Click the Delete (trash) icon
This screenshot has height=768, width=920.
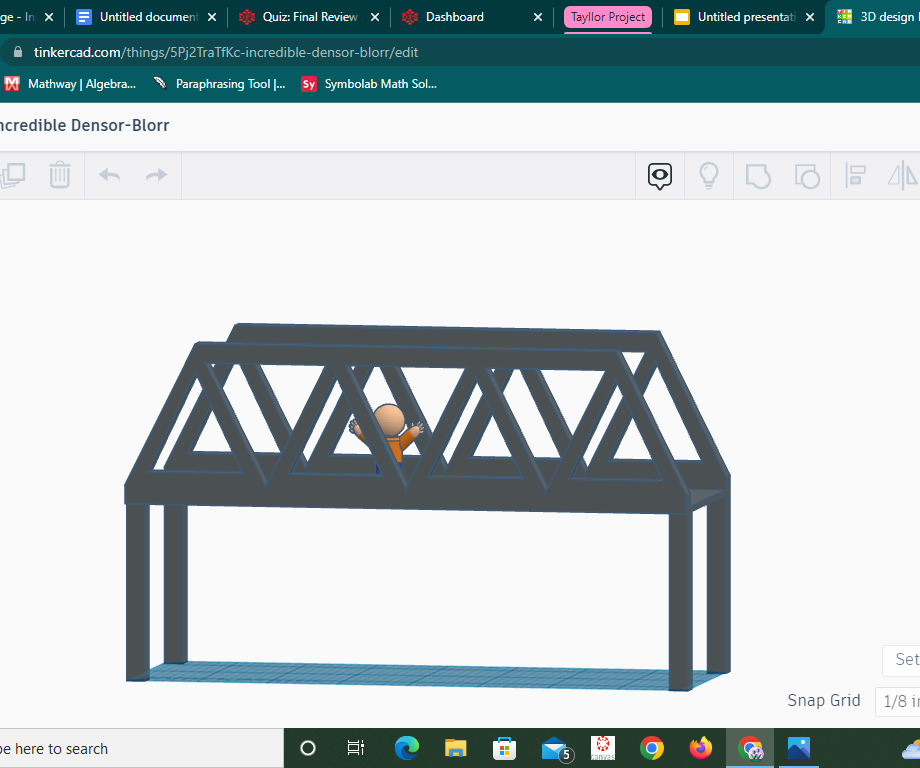coord(59,175)
